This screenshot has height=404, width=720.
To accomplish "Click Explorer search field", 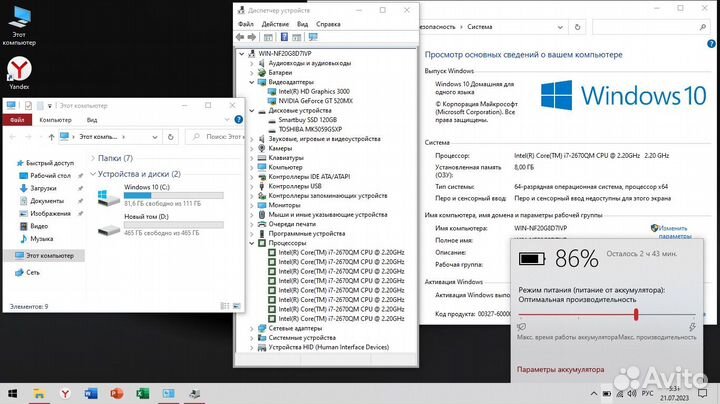I will (215, 137).
